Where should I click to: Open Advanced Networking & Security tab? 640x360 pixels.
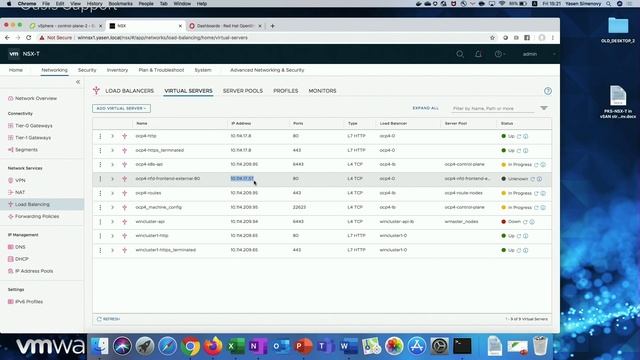(267, 70)
